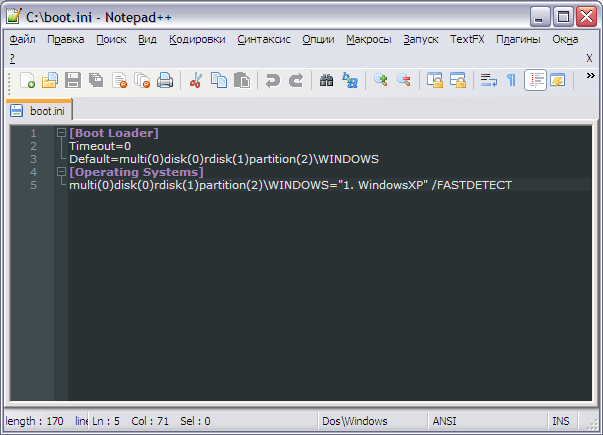
Task: Open the Кодировки menu
Action: pos(197,39)
